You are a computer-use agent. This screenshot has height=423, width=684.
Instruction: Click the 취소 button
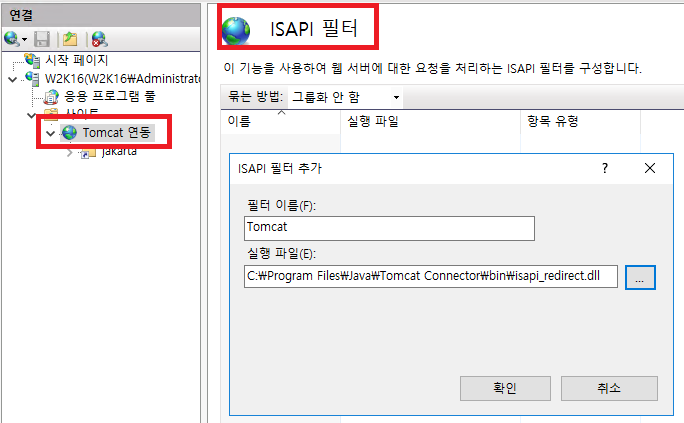[609, 388]
